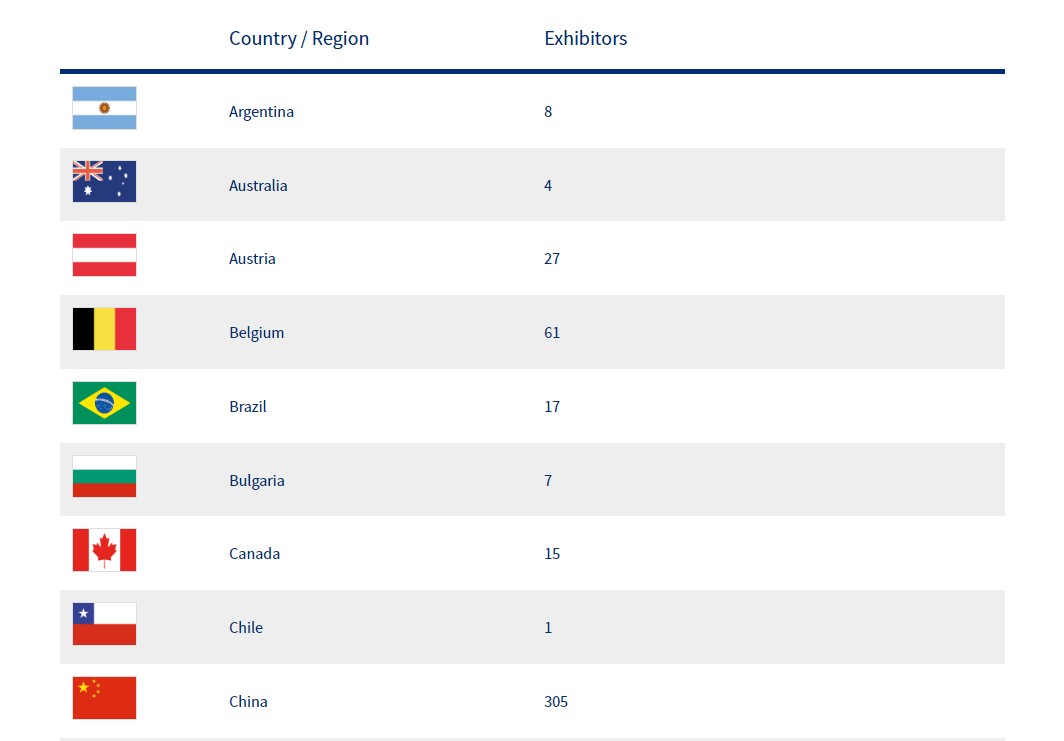Viewport: 1064px width, 741px height.
Task: Click the Country / Region column header
Action: (x=298, y=39)
